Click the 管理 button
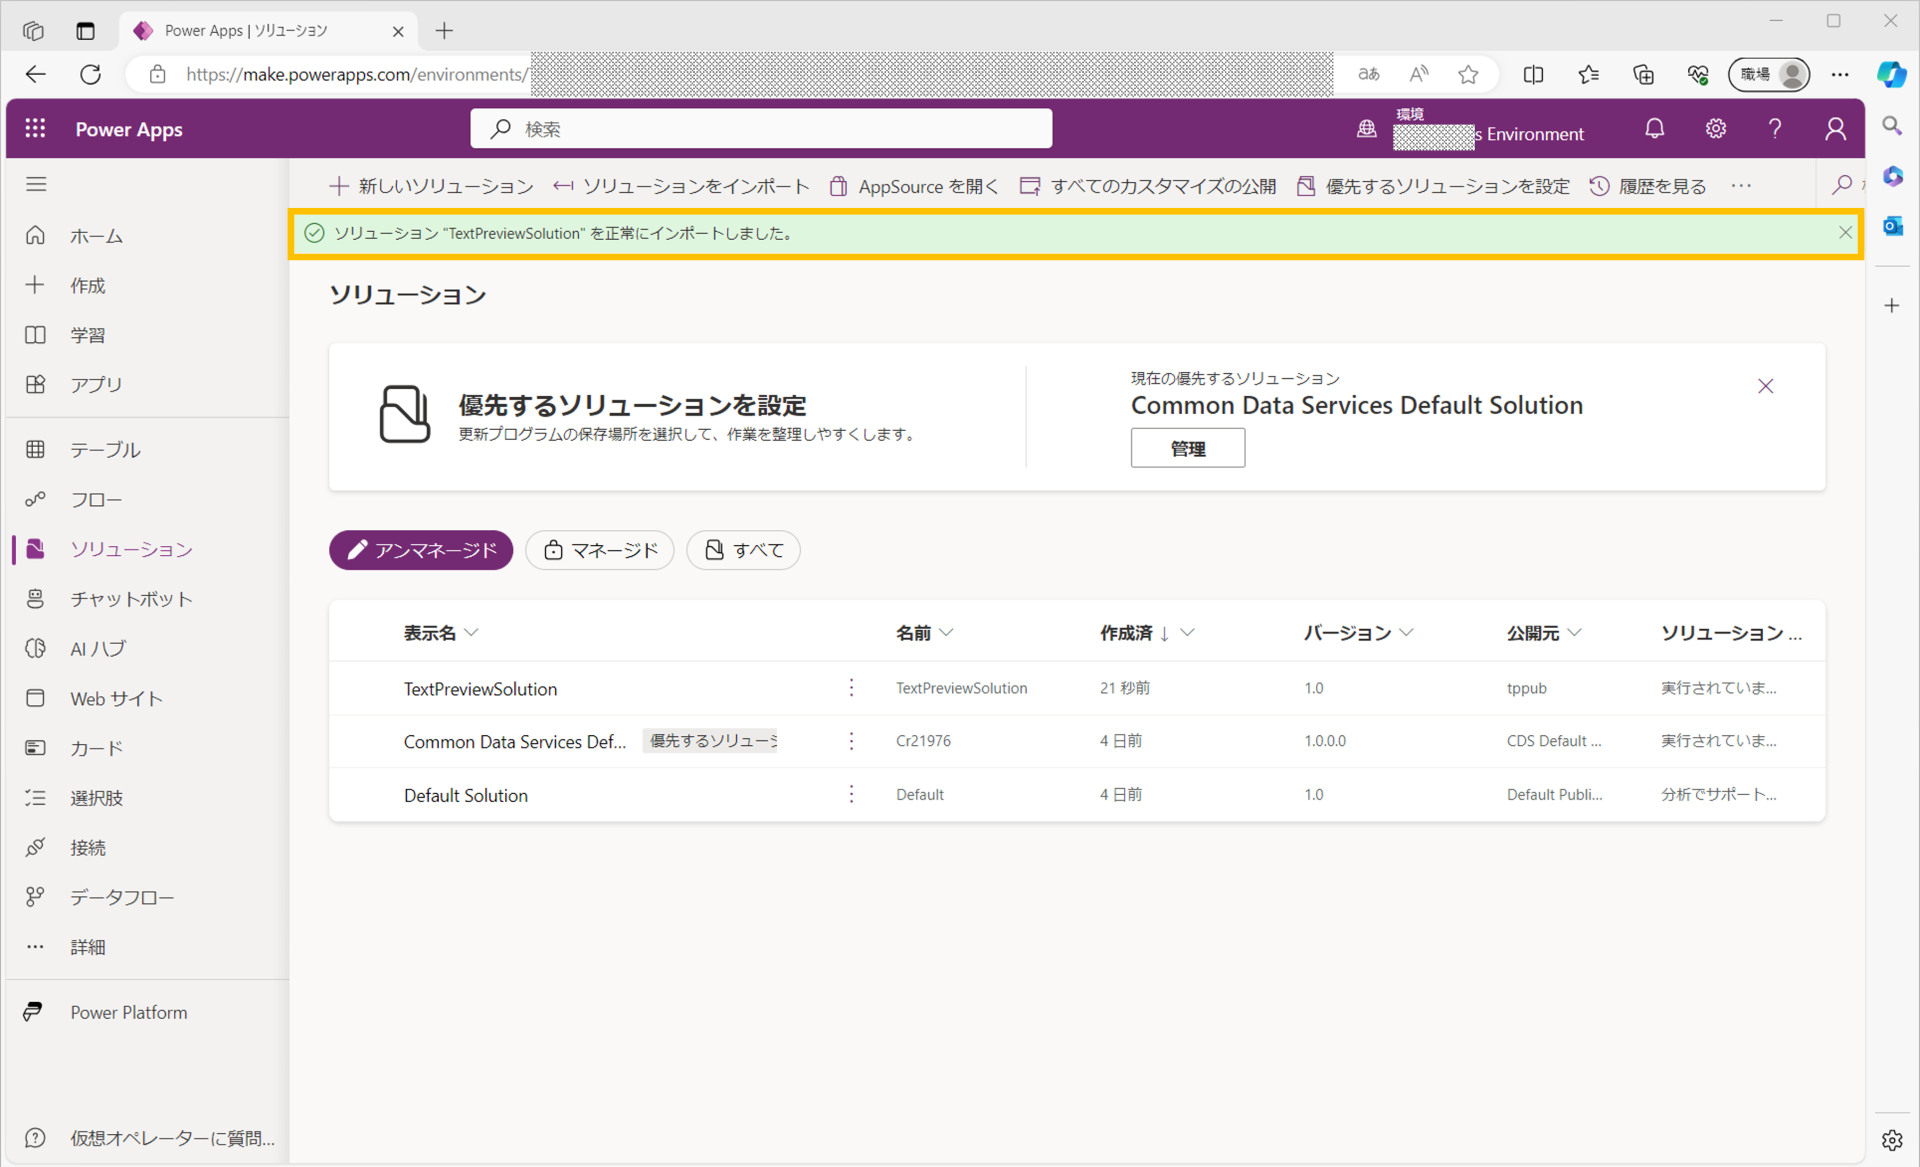 [1188, 448]
